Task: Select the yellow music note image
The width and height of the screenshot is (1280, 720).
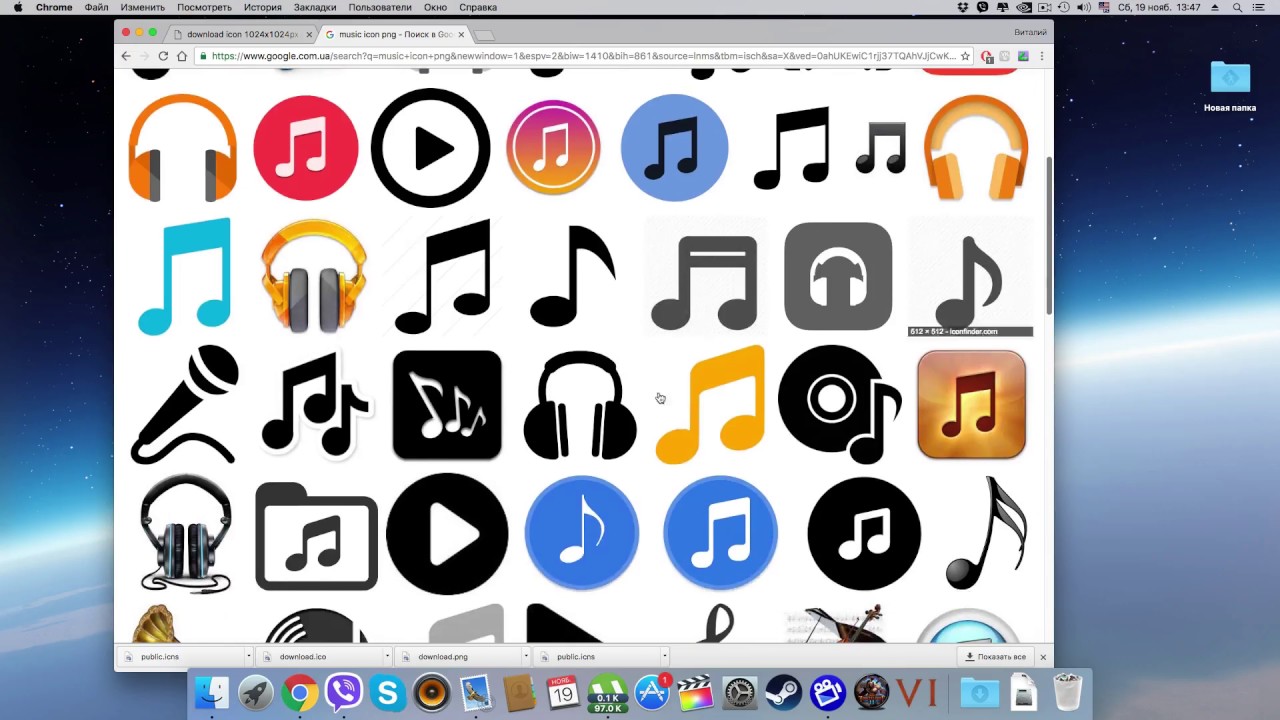Action: click(x=710, y=405)
